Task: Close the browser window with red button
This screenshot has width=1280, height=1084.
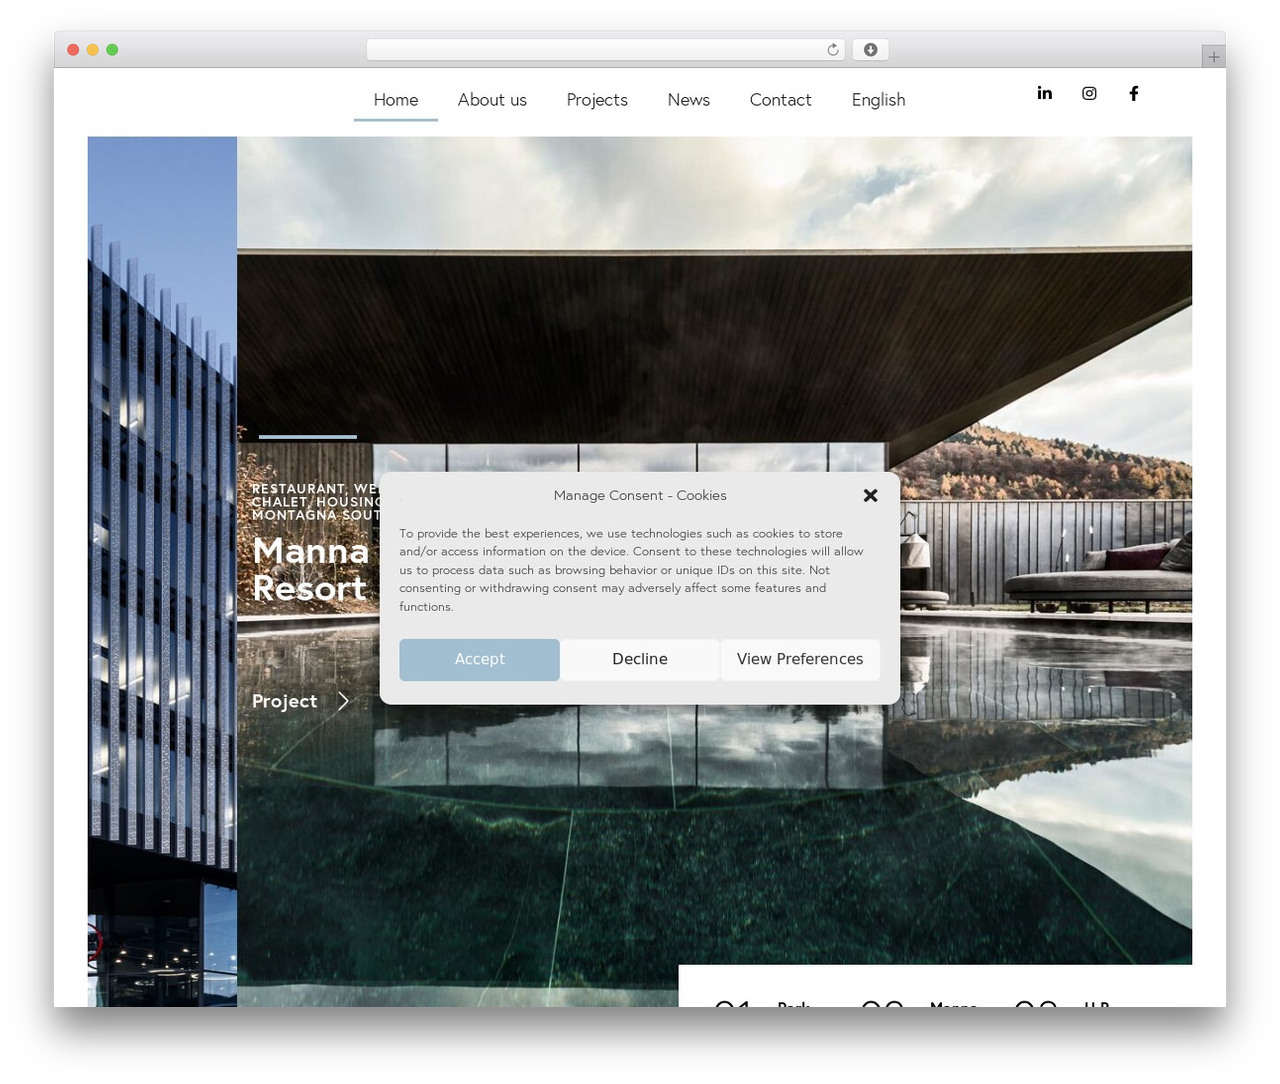Action: pos(73,50)
